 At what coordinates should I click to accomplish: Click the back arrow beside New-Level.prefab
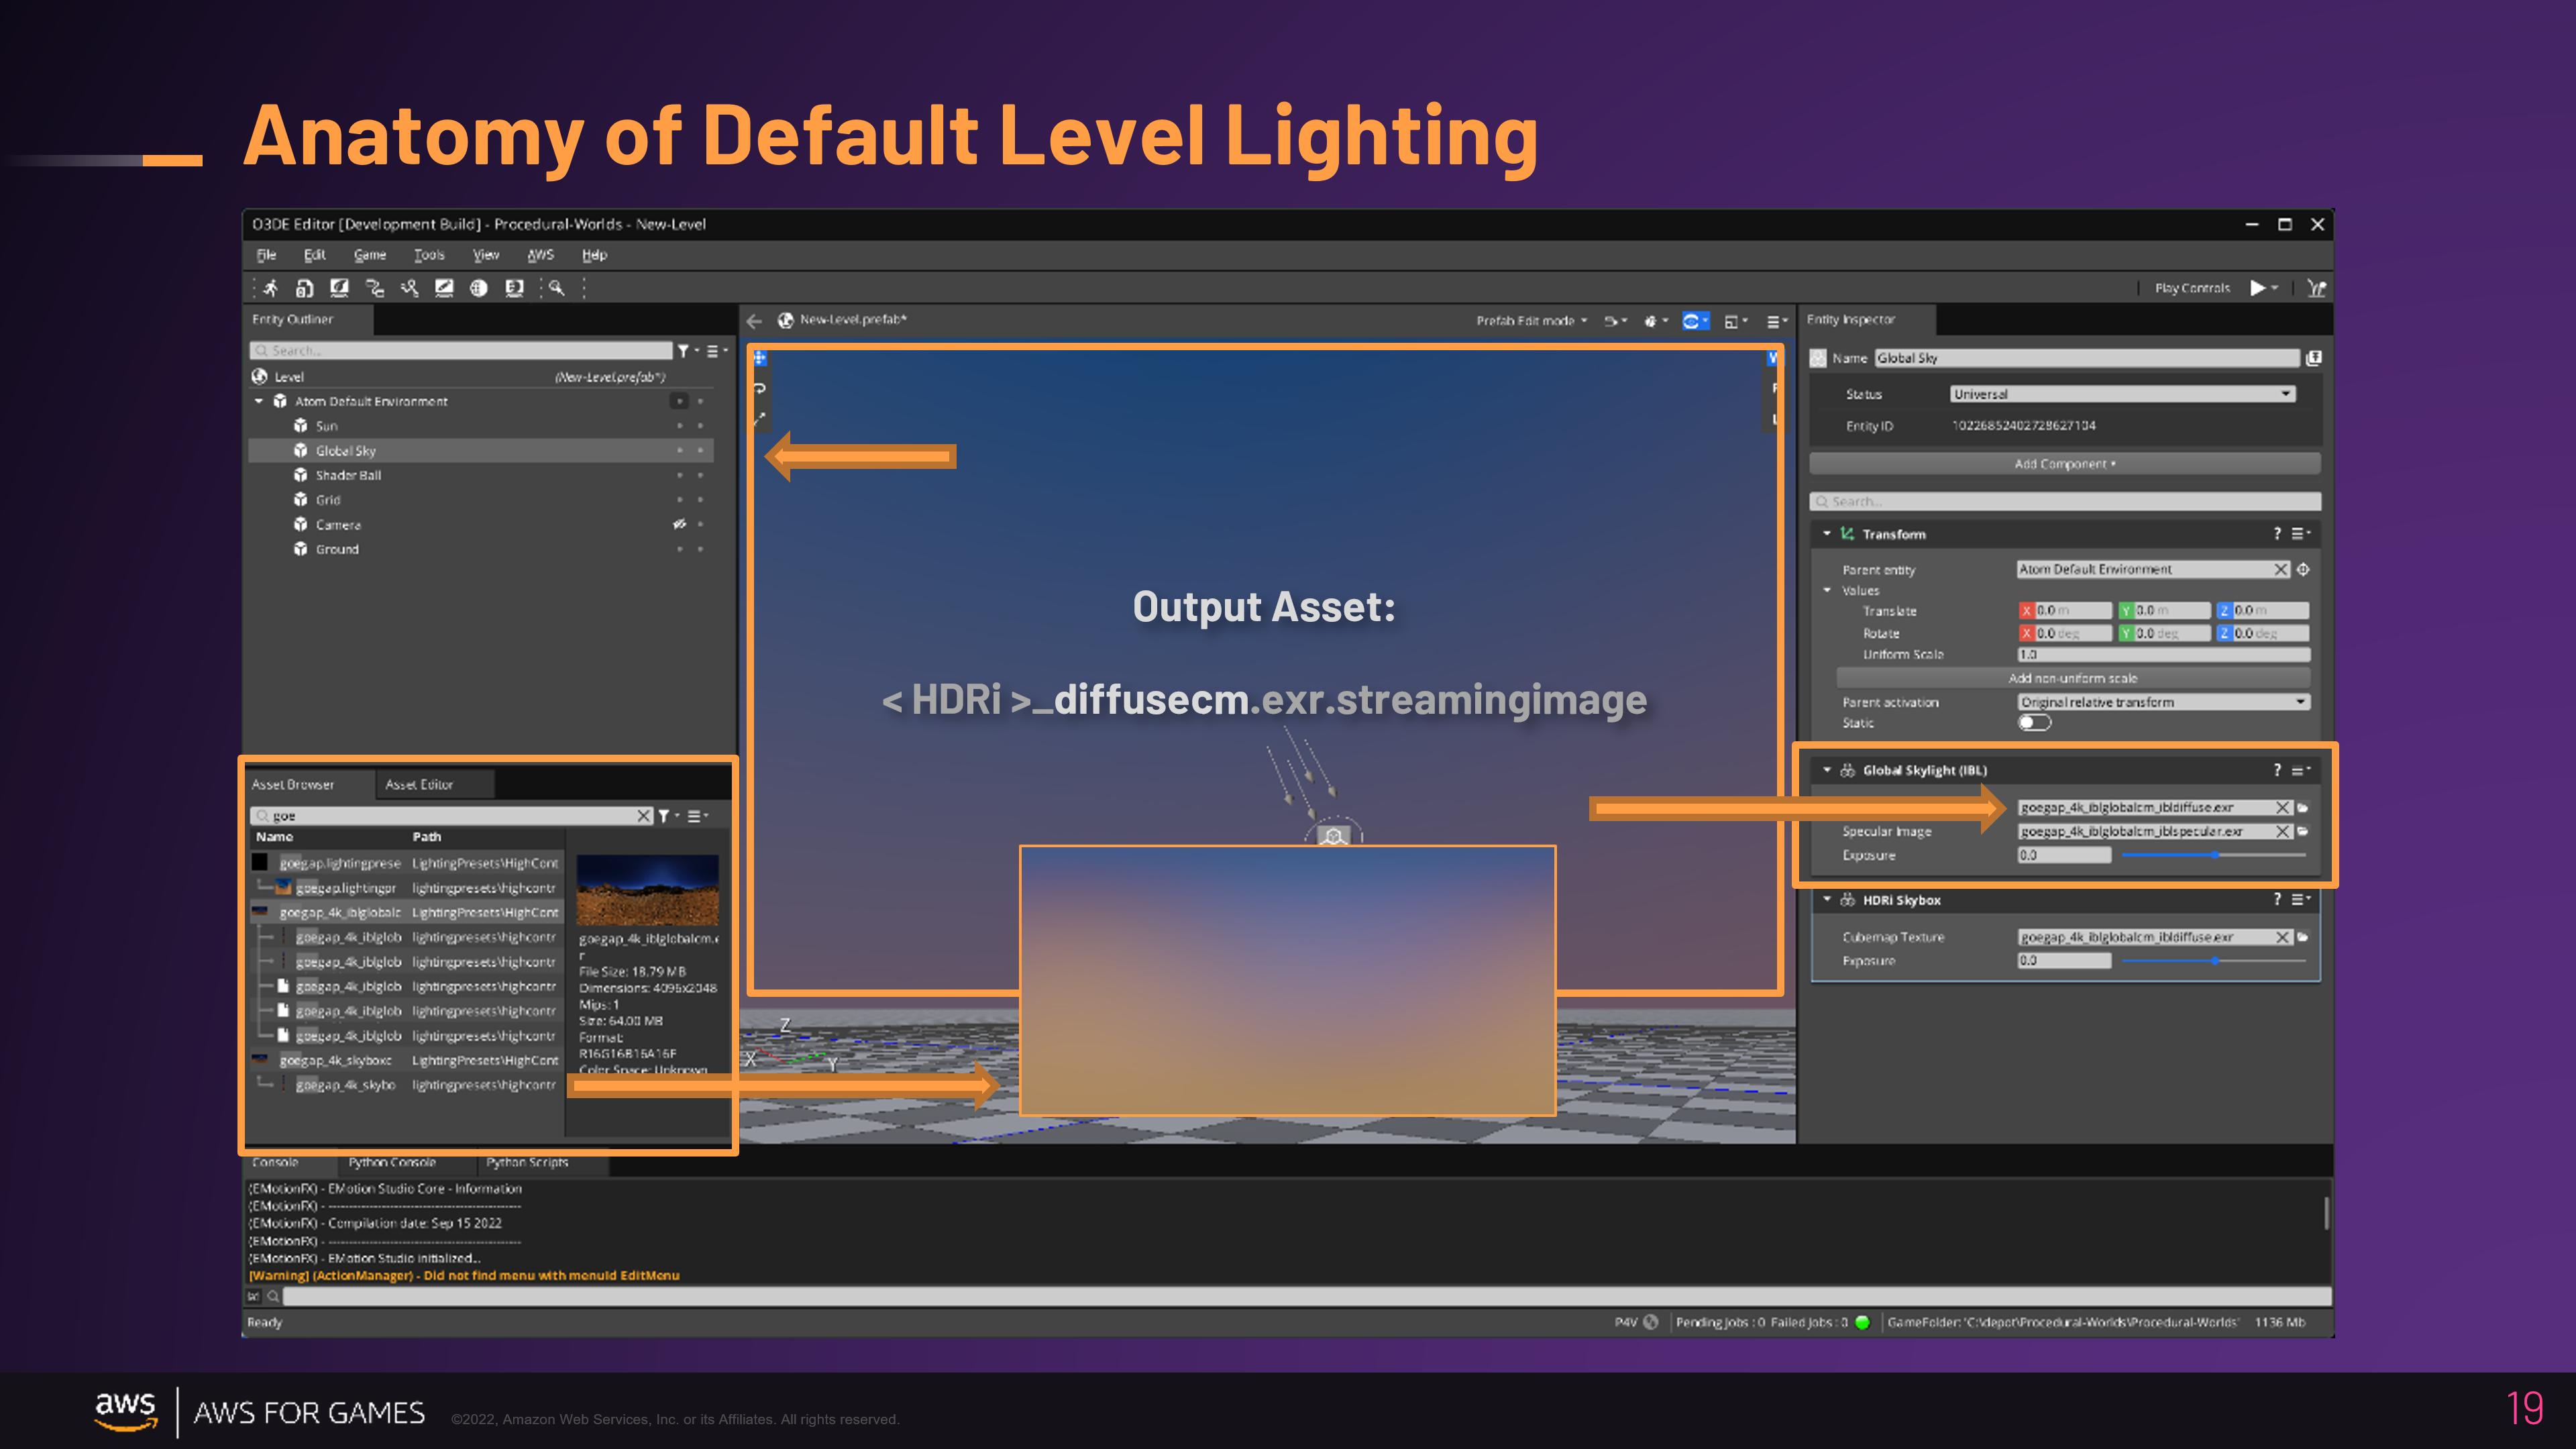(755, 320)
